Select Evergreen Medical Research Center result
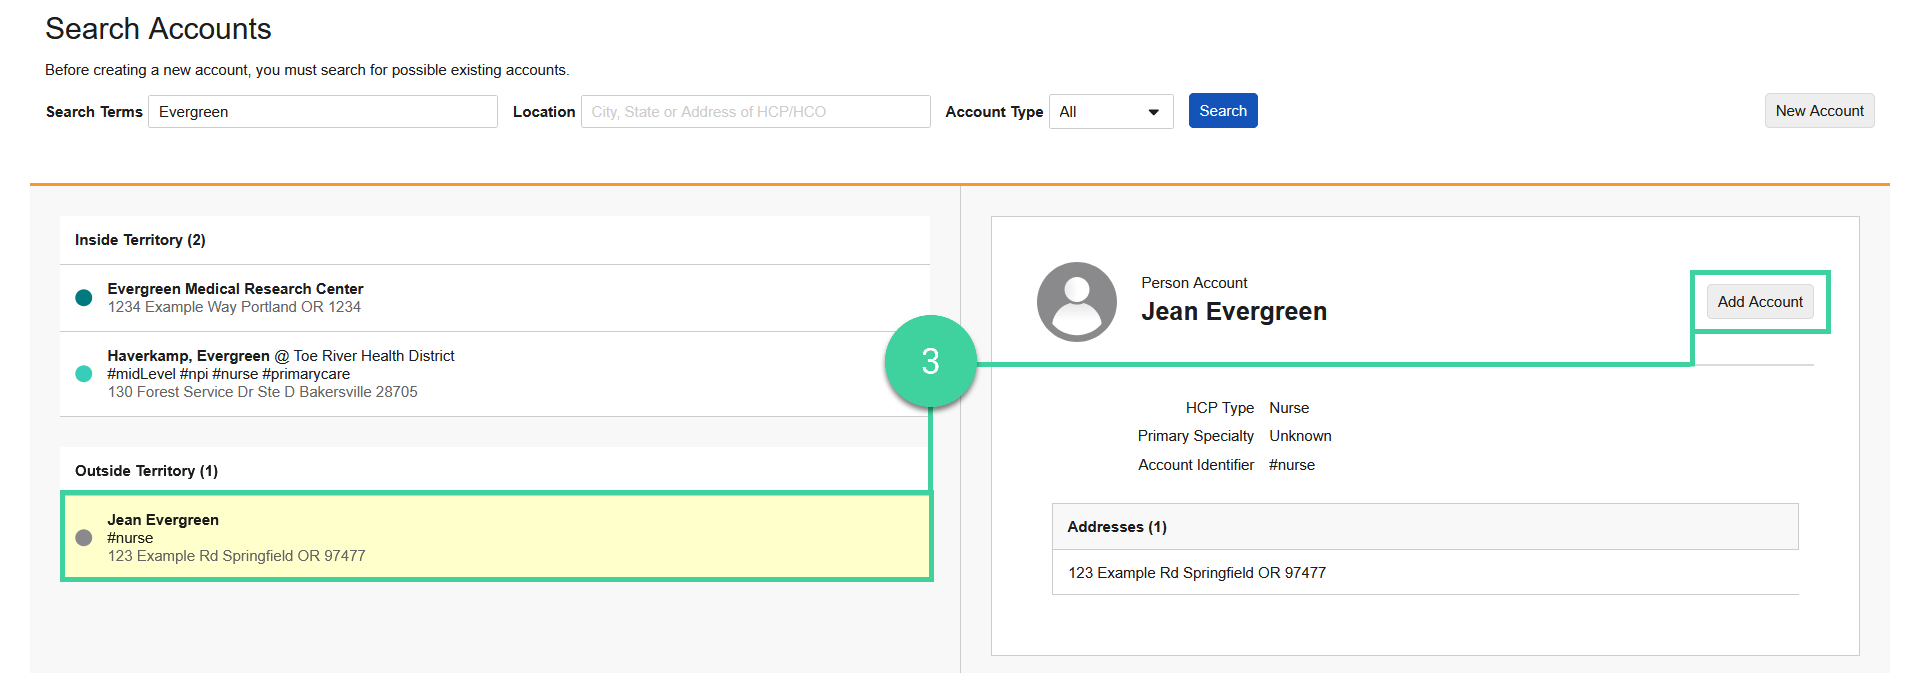This screenshot has height=673, width=1920. click(495, 298)
